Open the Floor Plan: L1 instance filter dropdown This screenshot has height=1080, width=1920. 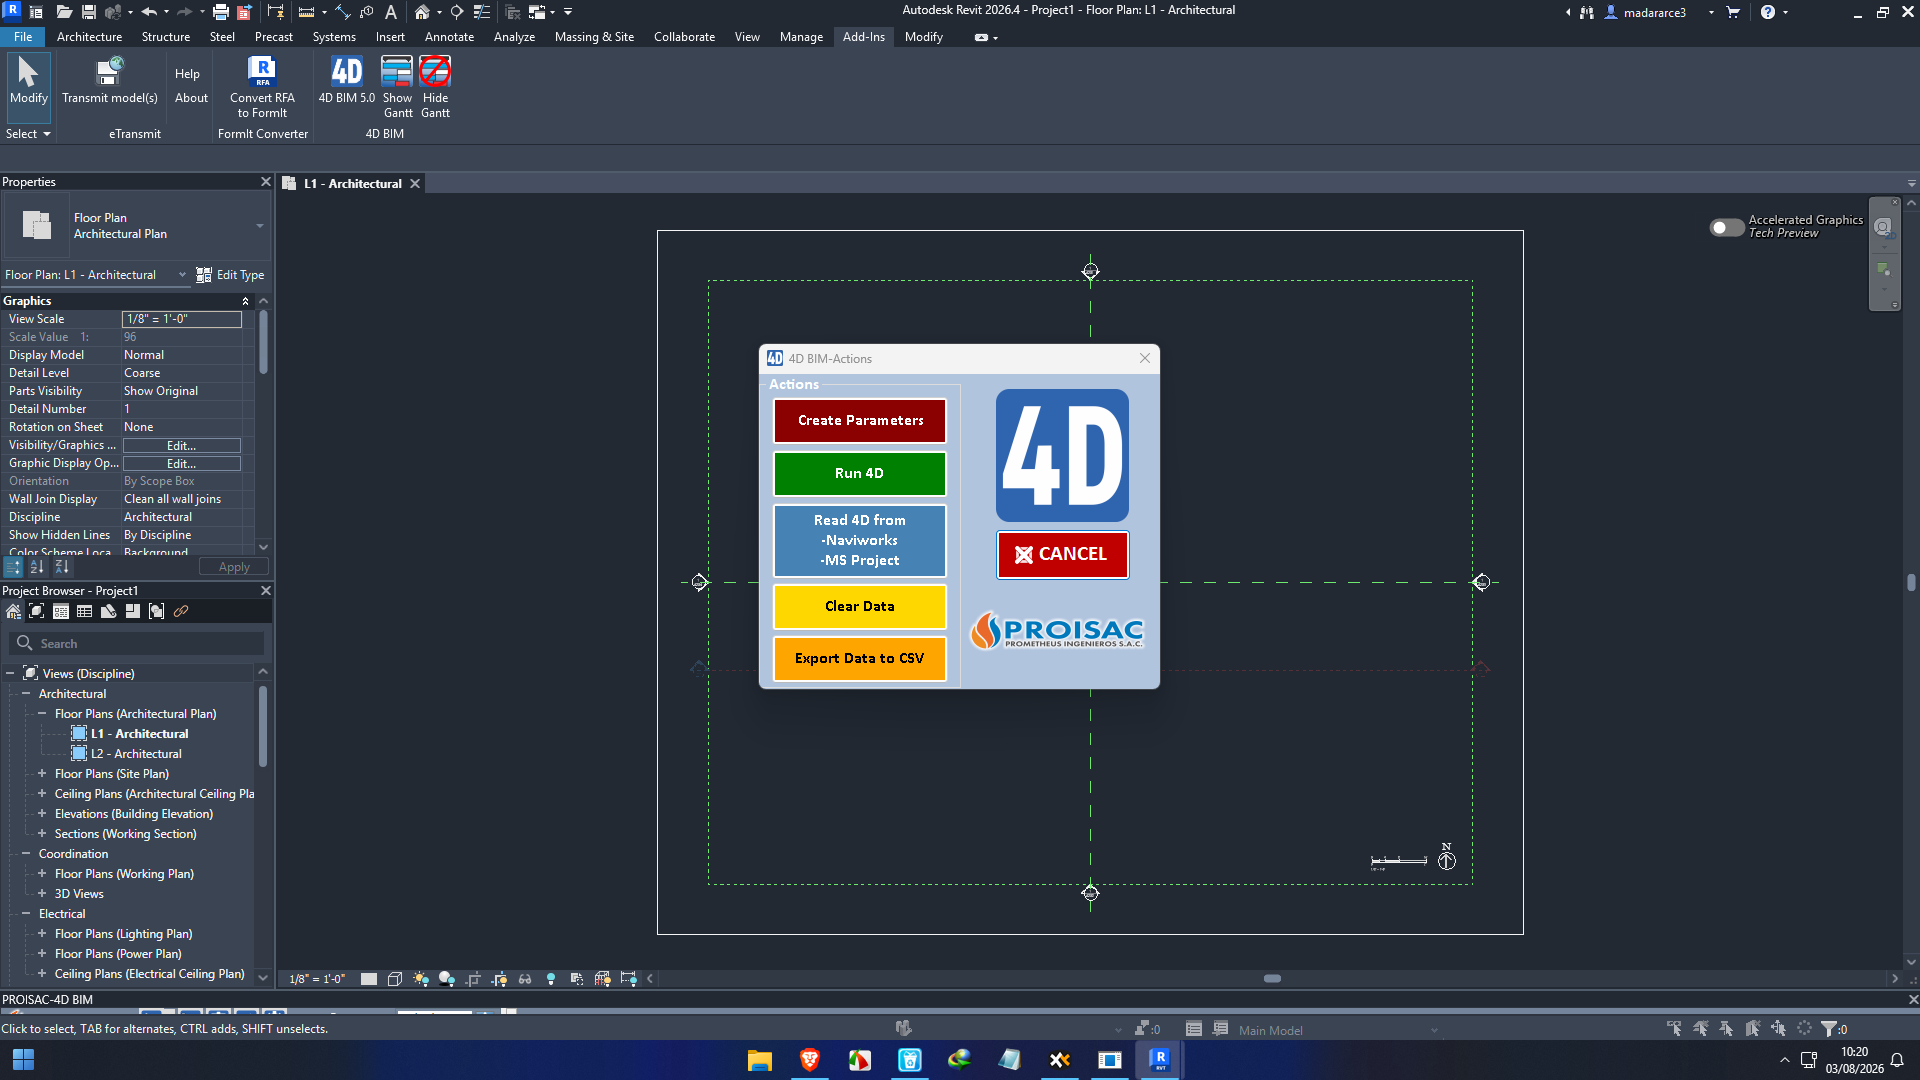pos(182,275)
